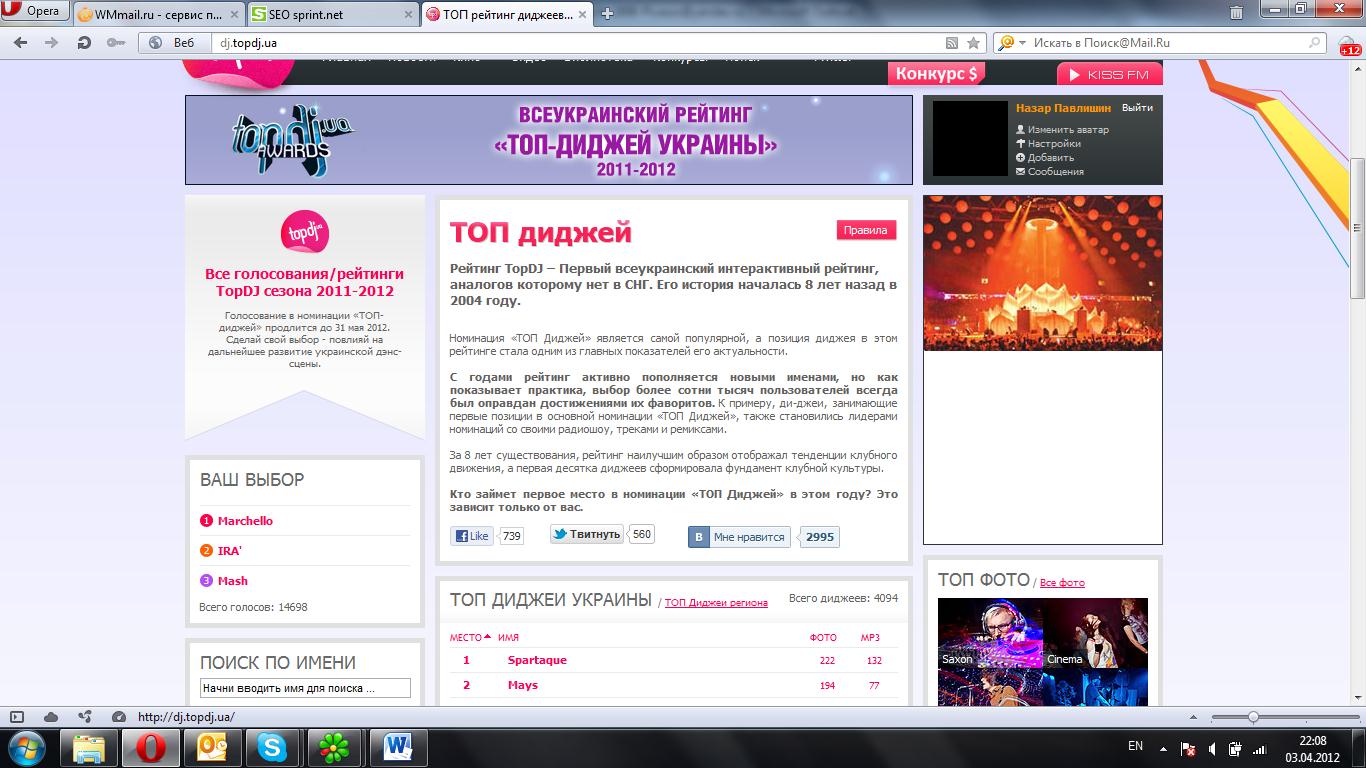Click the Opera Unite status bar icon

click(84, 717)
